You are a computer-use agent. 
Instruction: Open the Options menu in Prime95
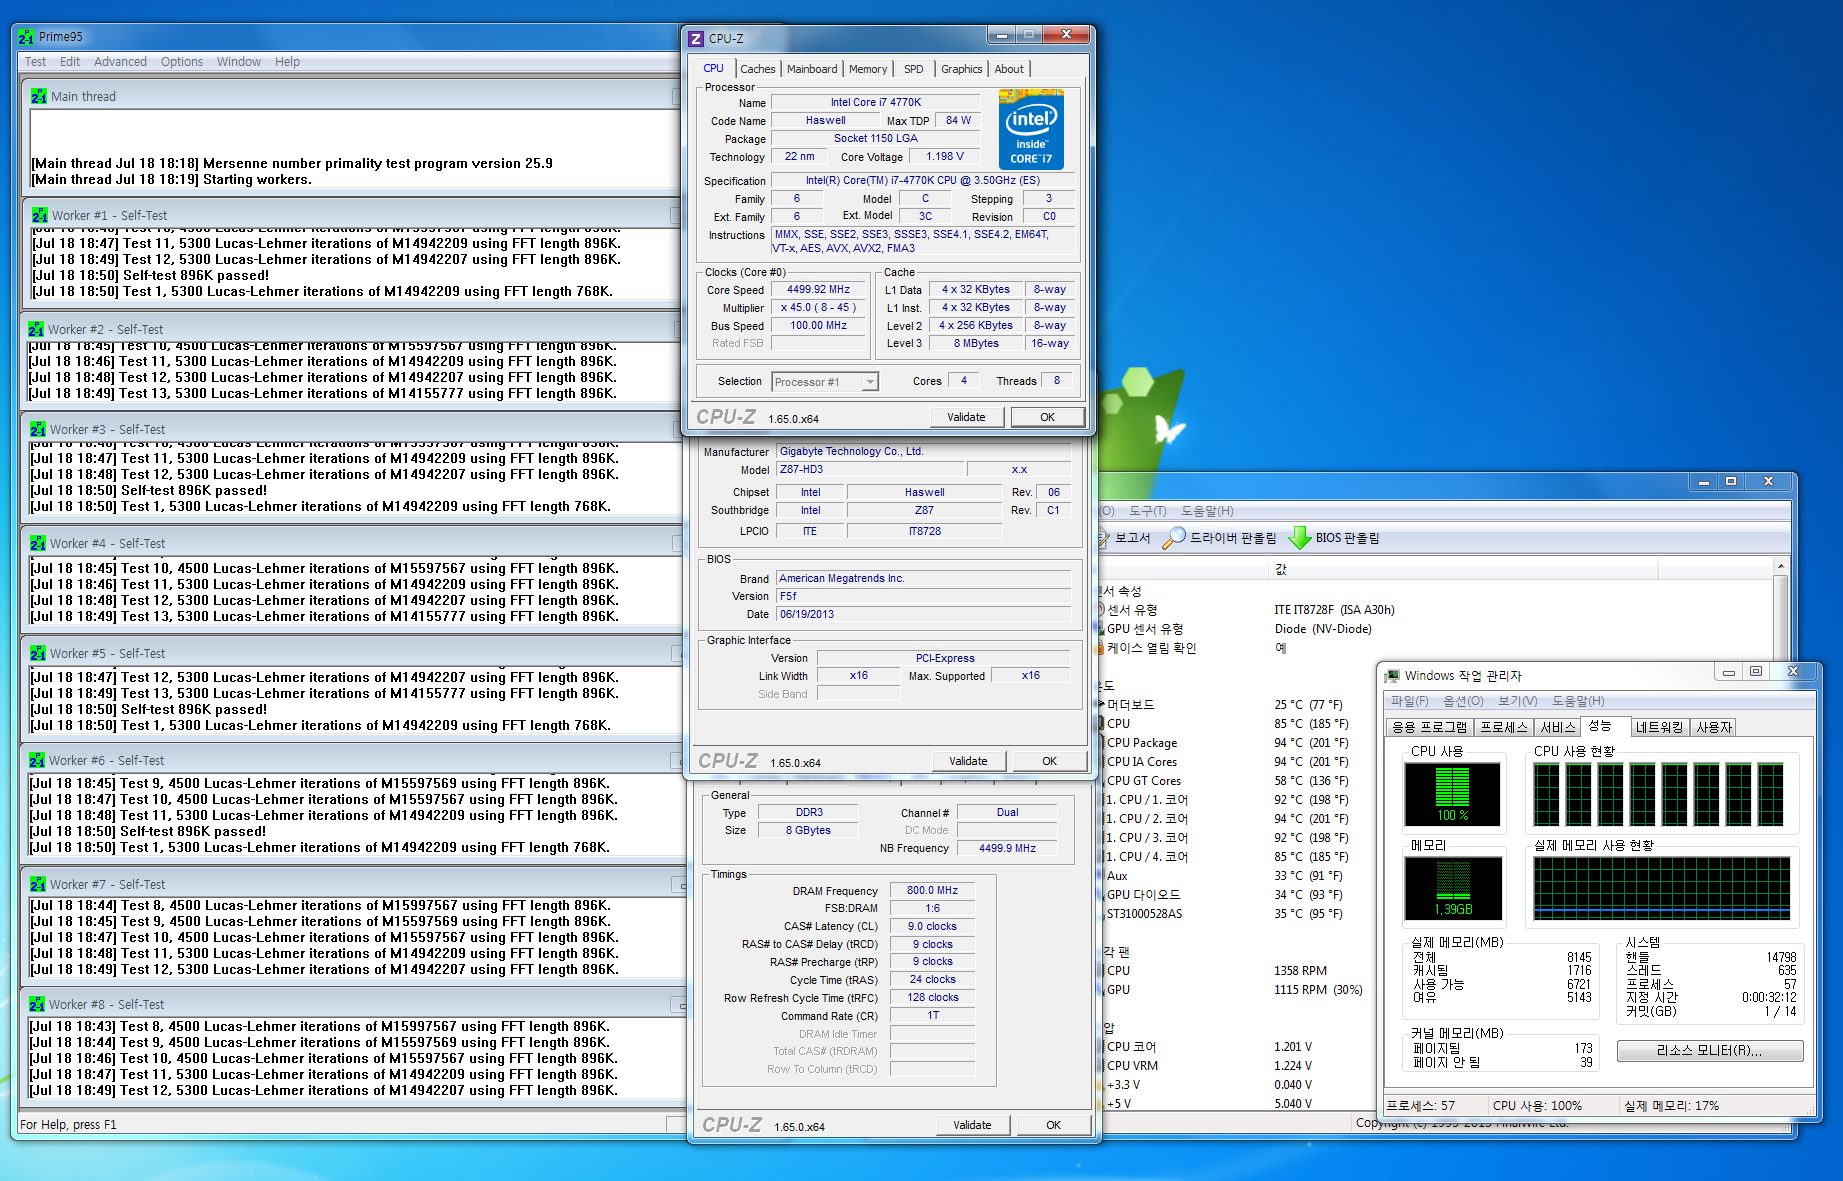(x=182, y=62)
